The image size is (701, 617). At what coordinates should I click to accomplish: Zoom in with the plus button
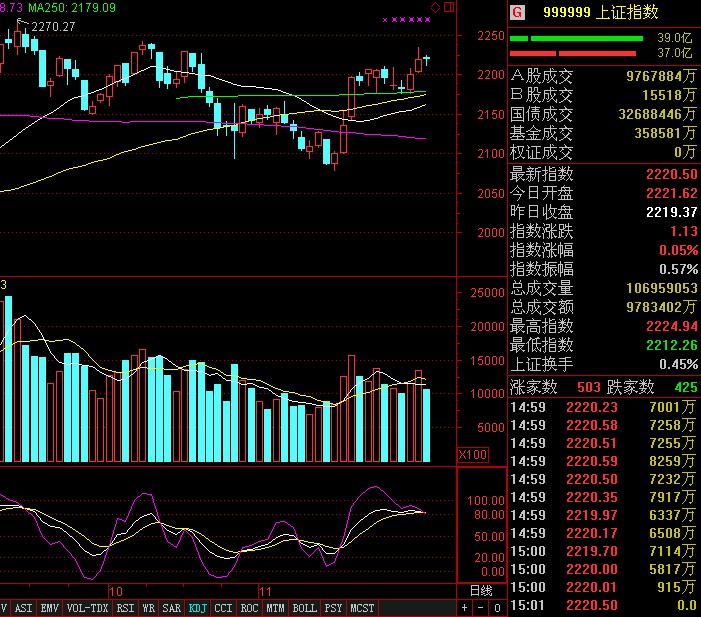tap(465, 608)
